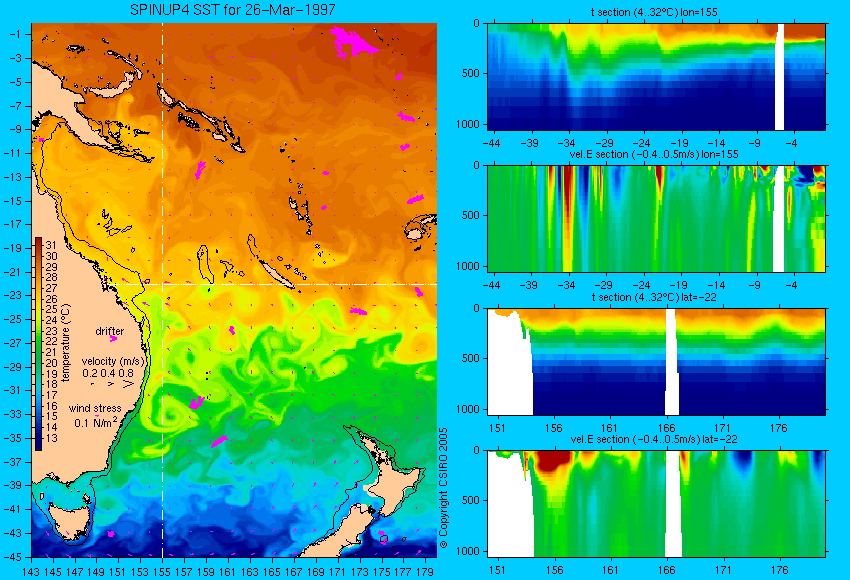This screenshot has width=850, height=580.
Task: Click the "temperature (°C)" color bar label
Action: (x=66, y=343)
